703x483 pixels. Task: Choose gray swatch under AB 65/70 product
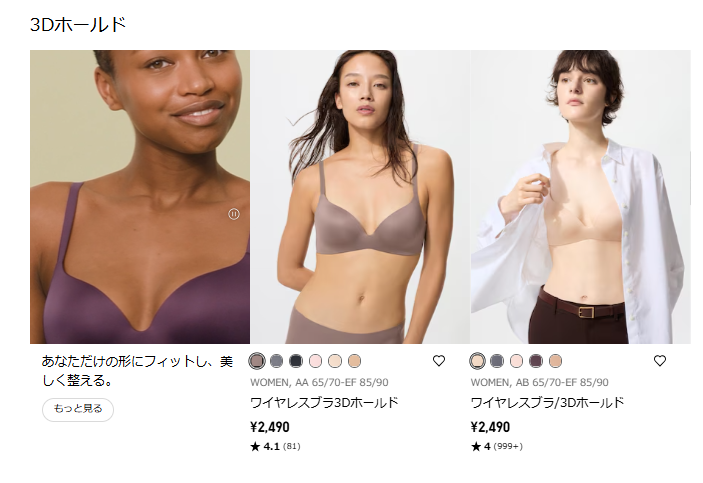497,361
